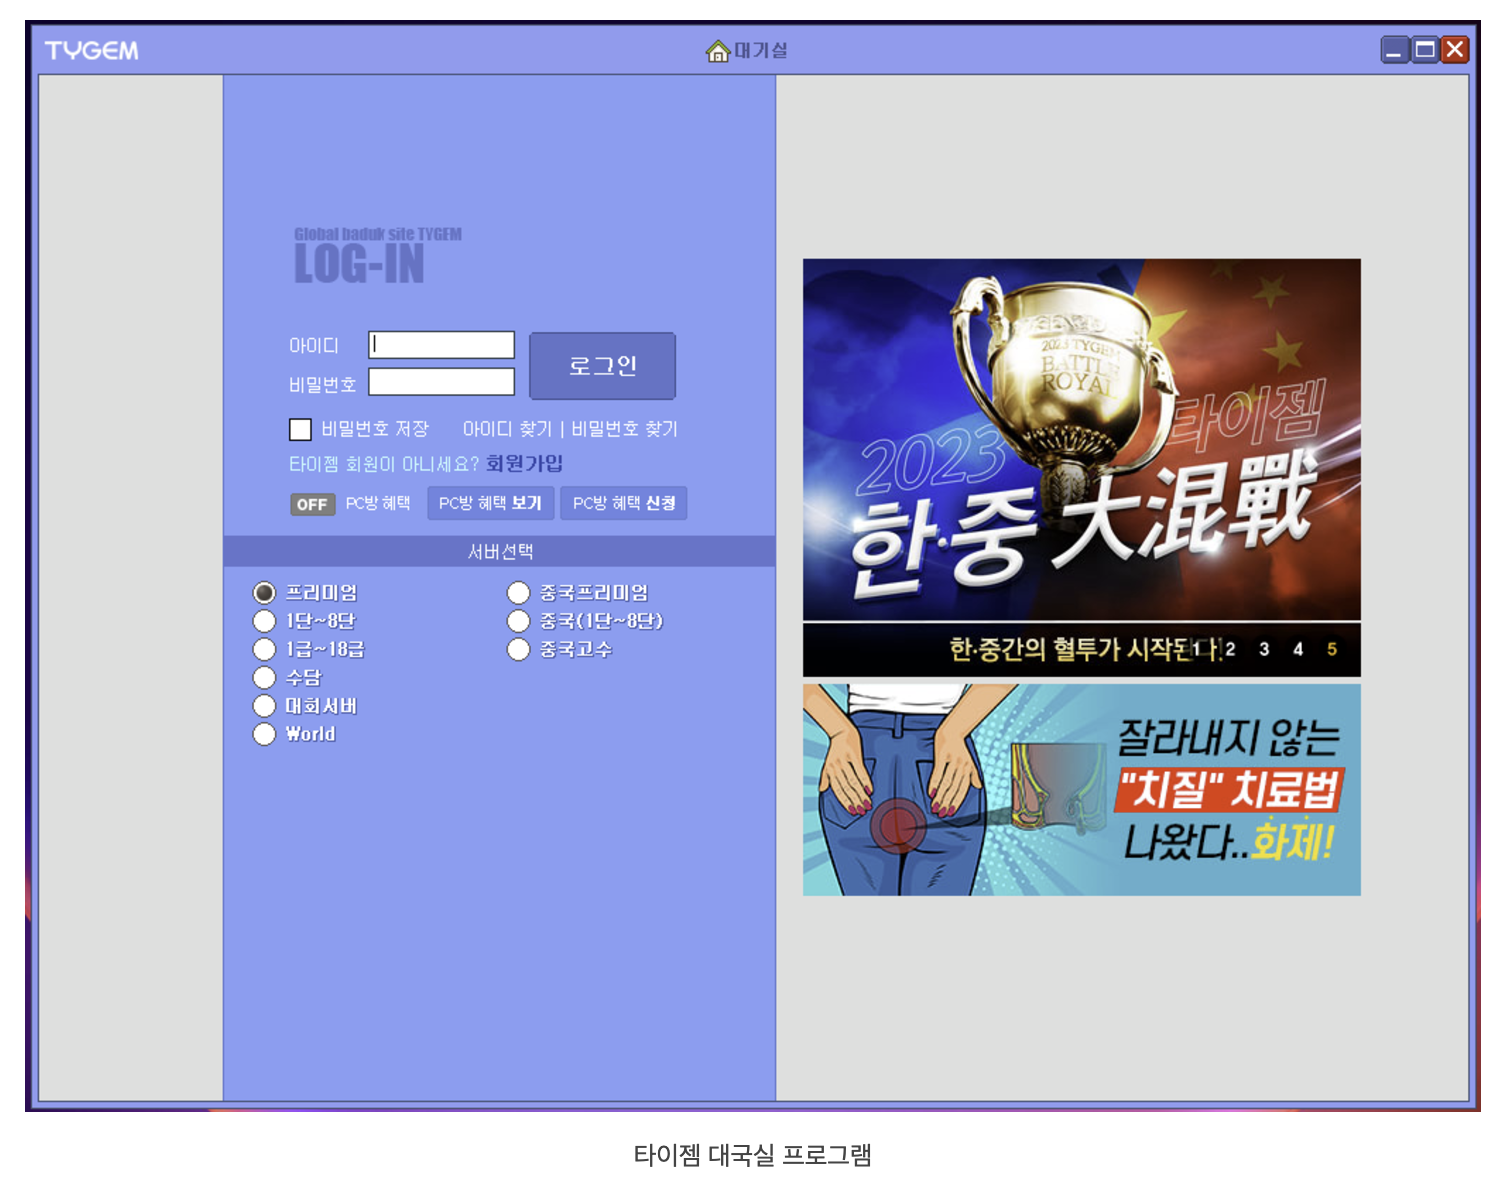
Task: Click the PC방 혜택 보기 button
Action: (x=490, y=503)
